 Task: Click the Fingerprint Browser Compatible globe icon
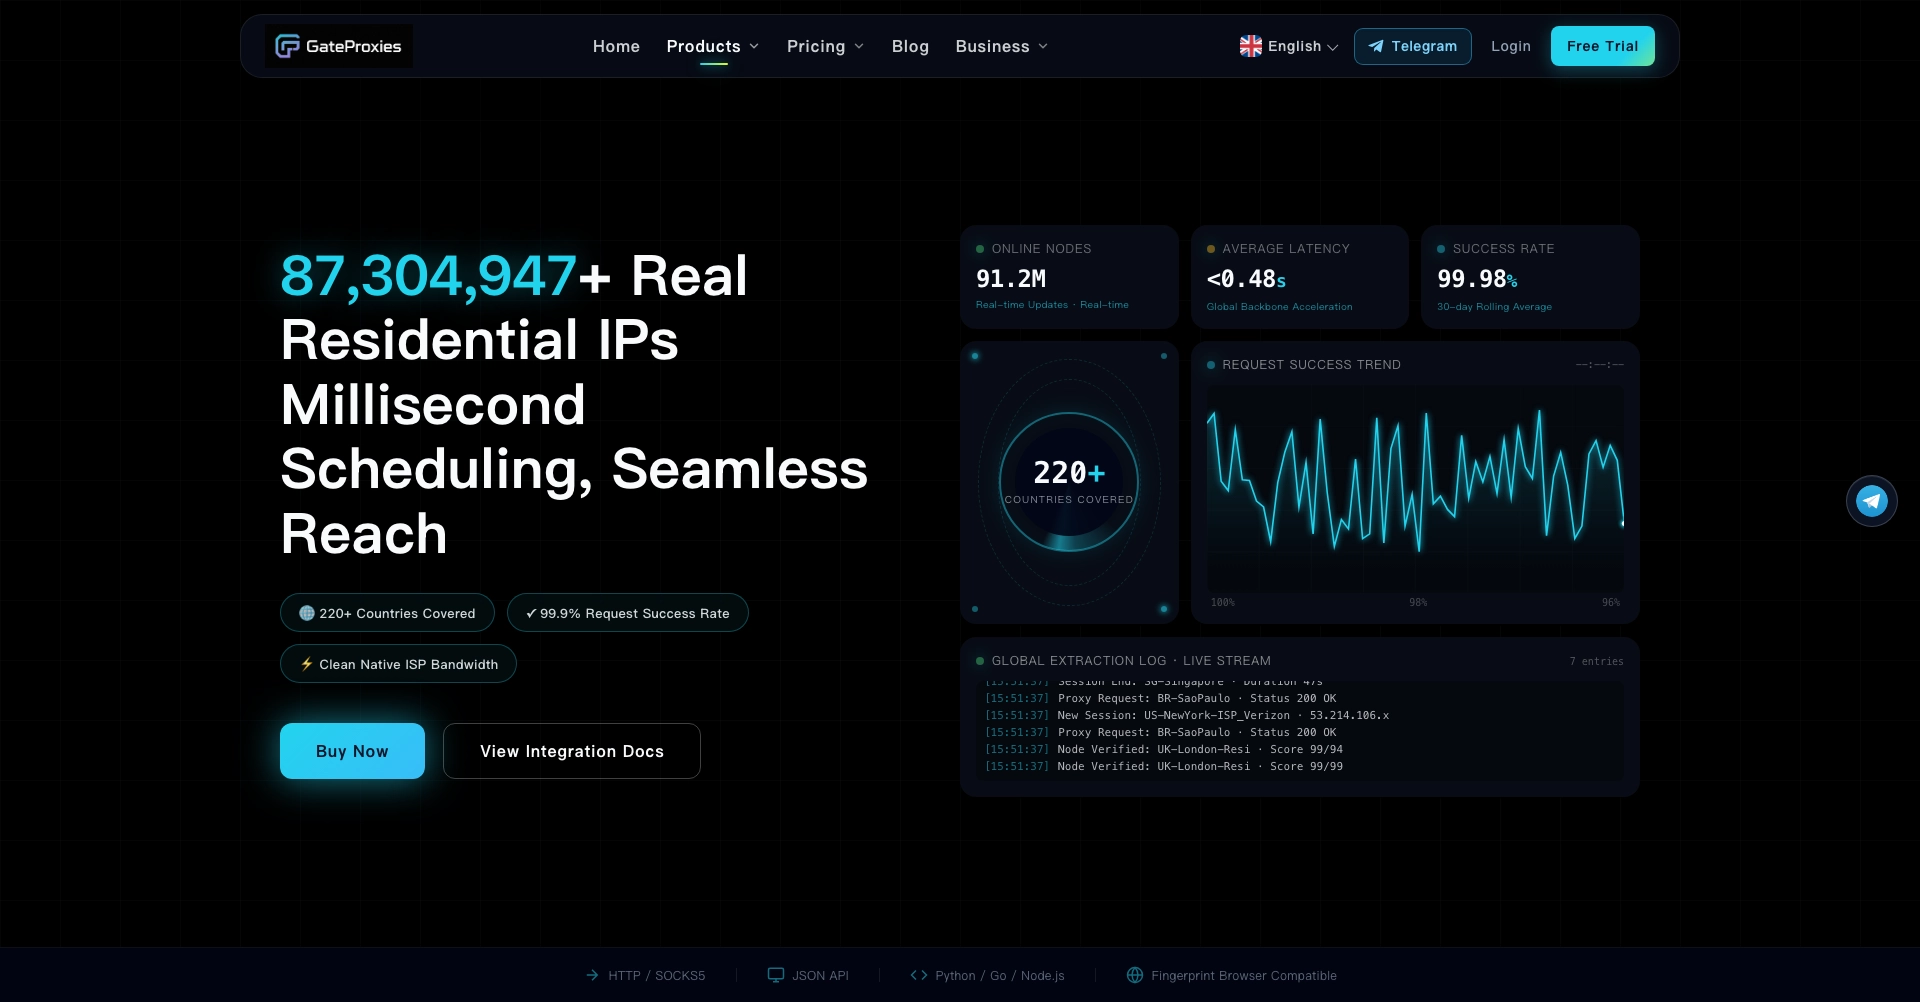[1135, 975]
